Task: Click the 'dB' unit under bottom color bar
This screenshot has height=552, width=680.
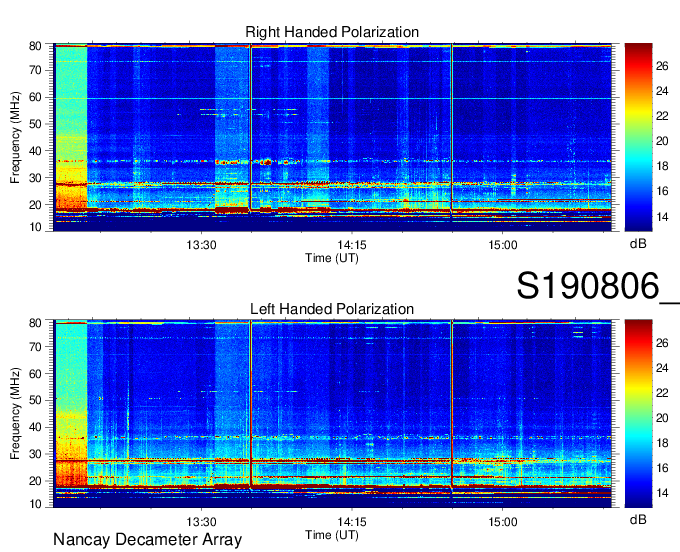Action: tap(638, 519)
